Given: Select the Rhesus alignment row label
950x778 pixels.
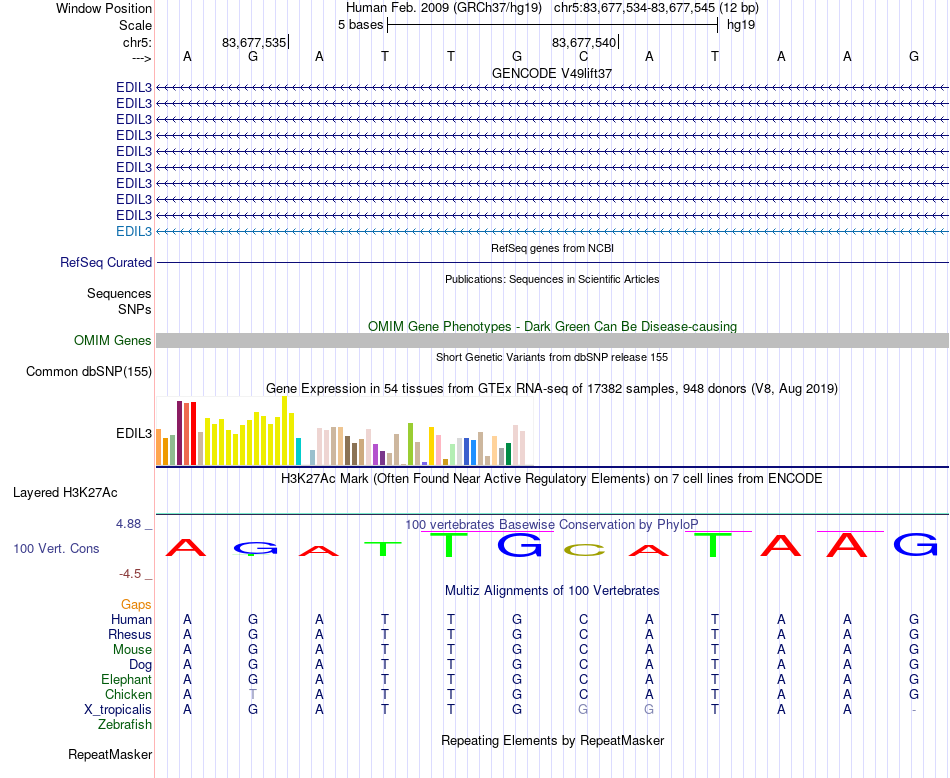Looking at the screenshot, I should click(130, 634).
